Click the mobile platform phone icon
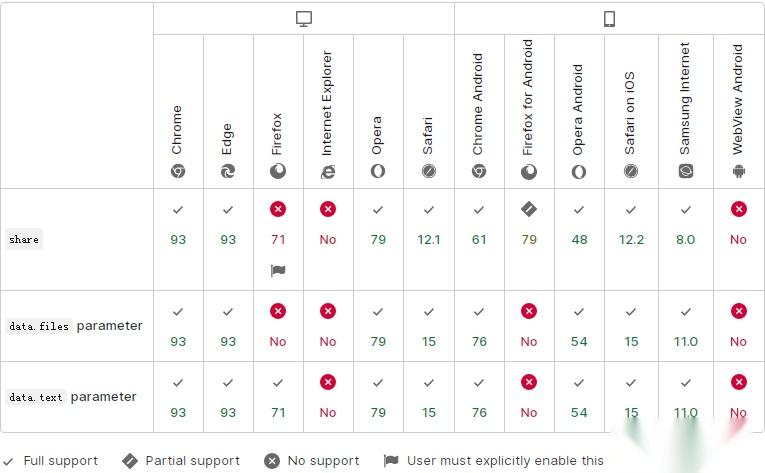765x473 pixels. (x=609, y=19)
